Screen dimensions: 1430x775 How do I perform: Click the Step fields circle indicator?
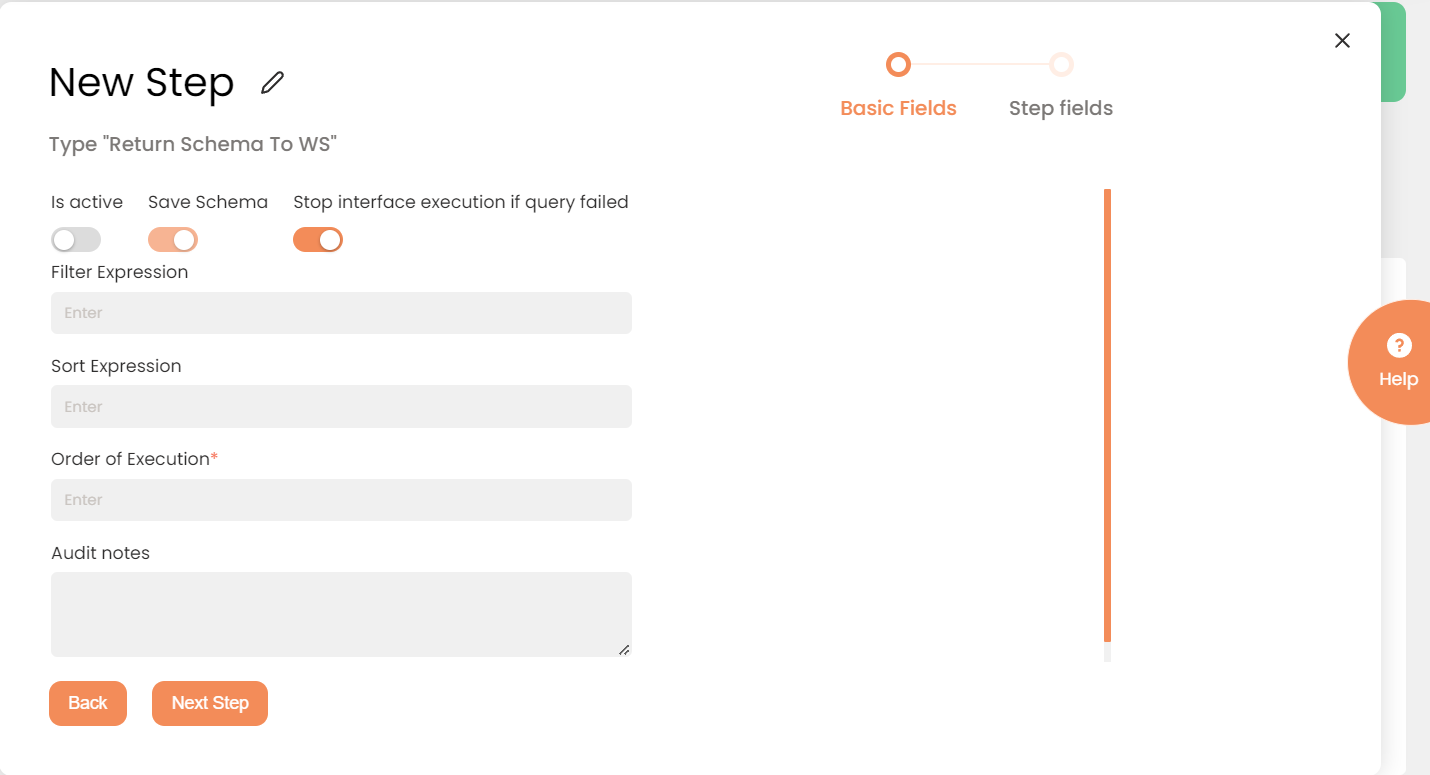coord(1061,65)
